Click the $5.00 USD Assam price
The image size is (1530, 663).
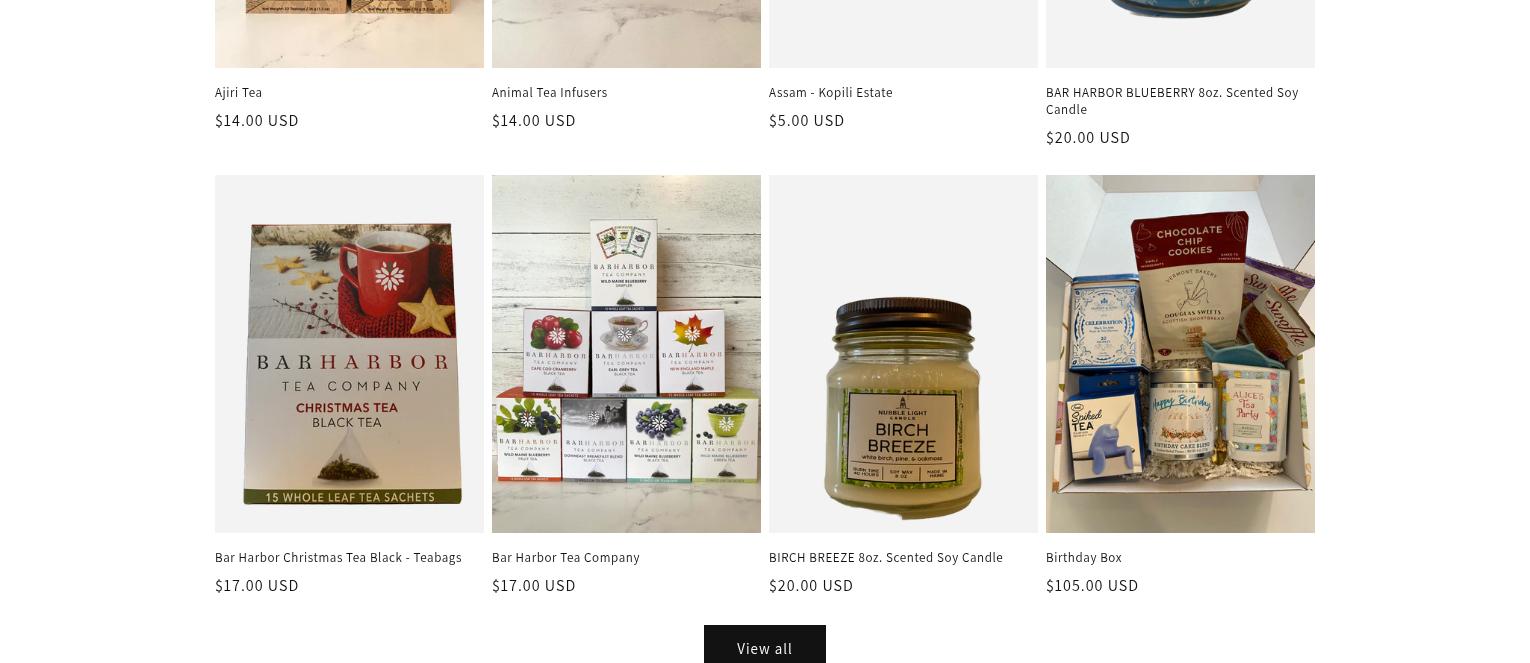(806, 121)
